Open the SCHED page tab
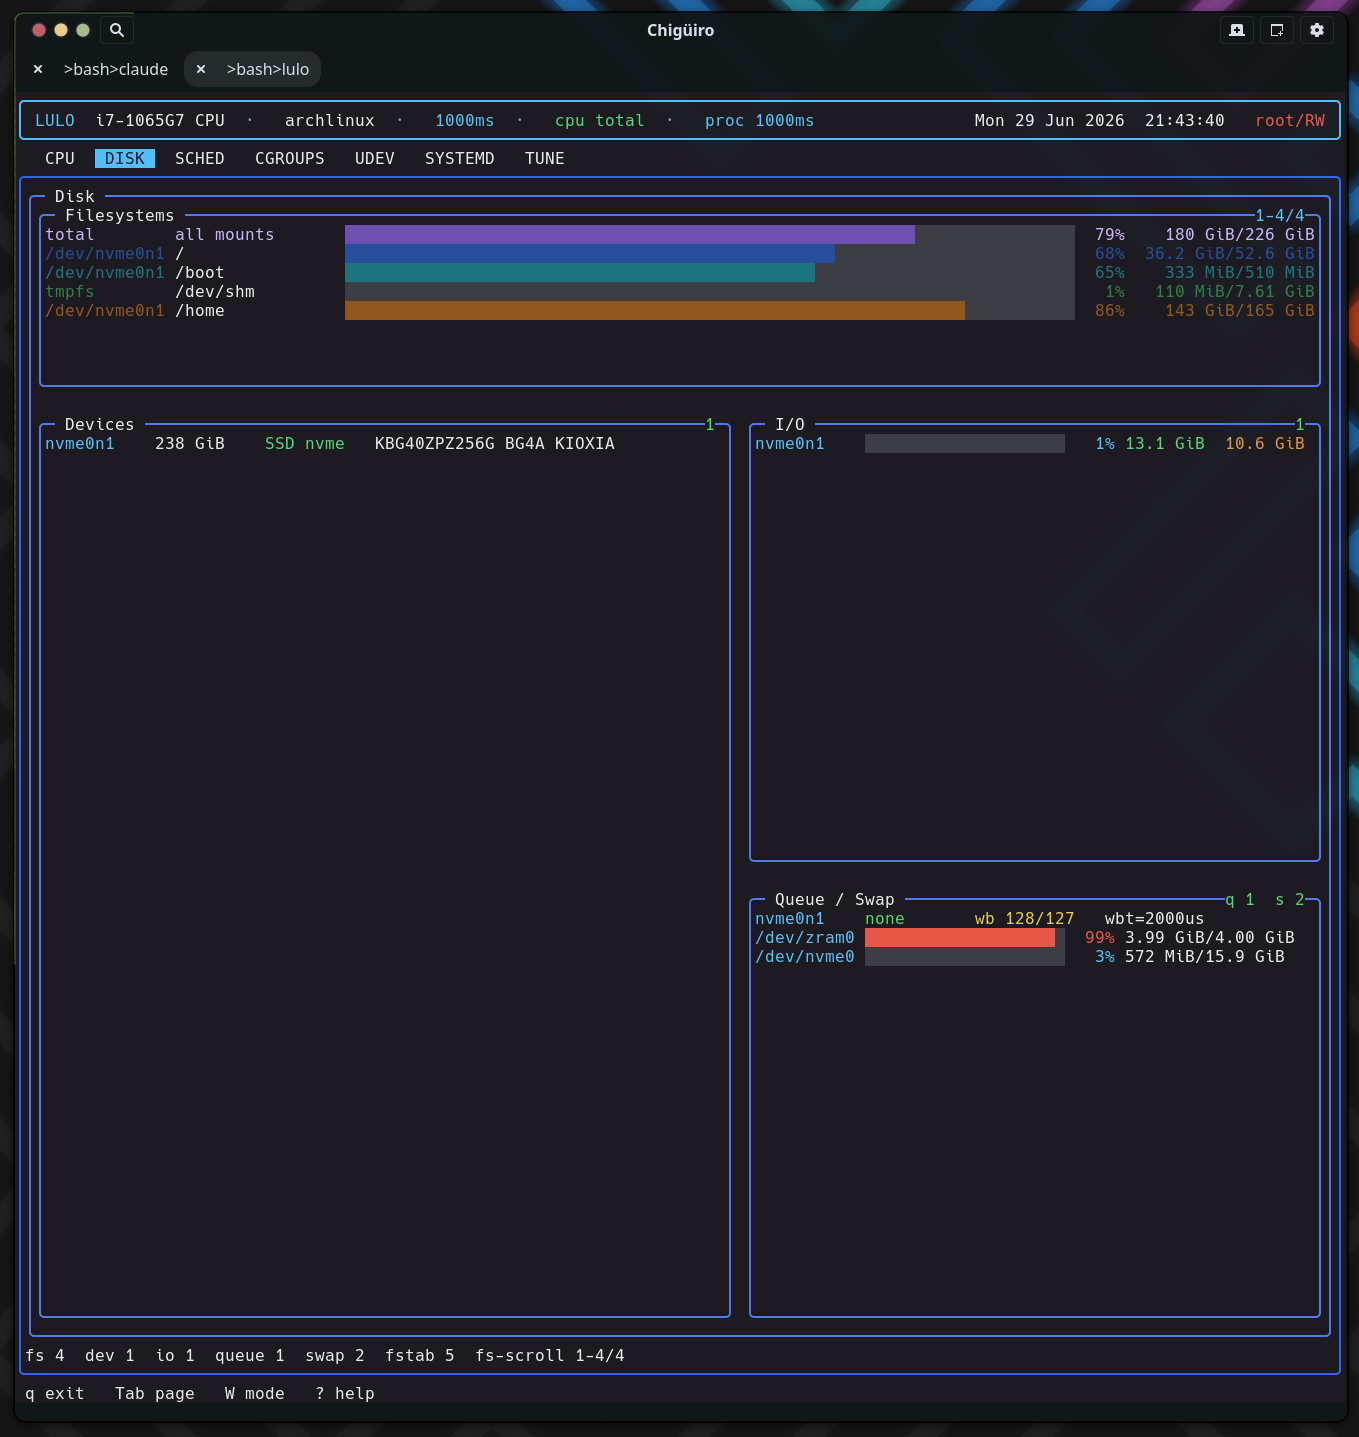Viewport: 1359px width, 1437px height. [x=200, y=158]
